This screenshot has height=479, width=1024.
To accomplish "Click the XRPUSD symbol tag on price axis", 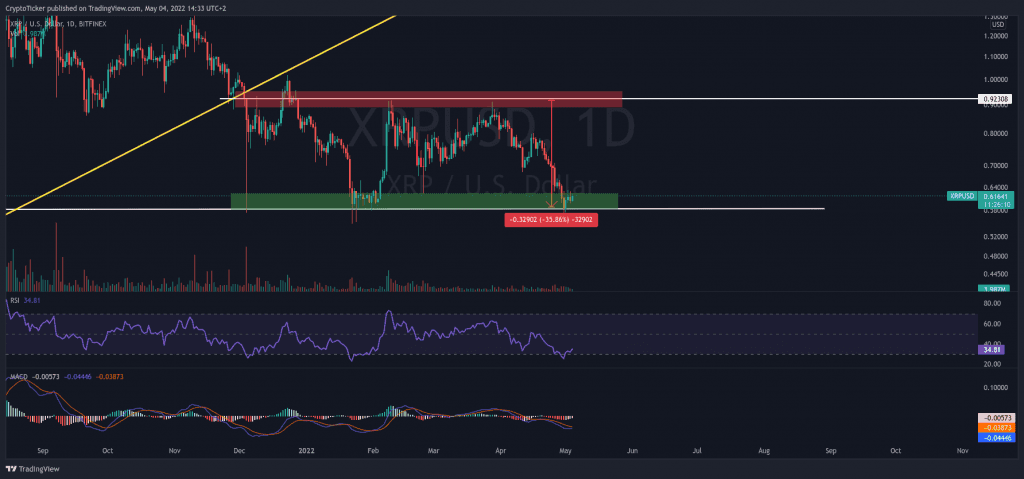I will coord(961,197).
